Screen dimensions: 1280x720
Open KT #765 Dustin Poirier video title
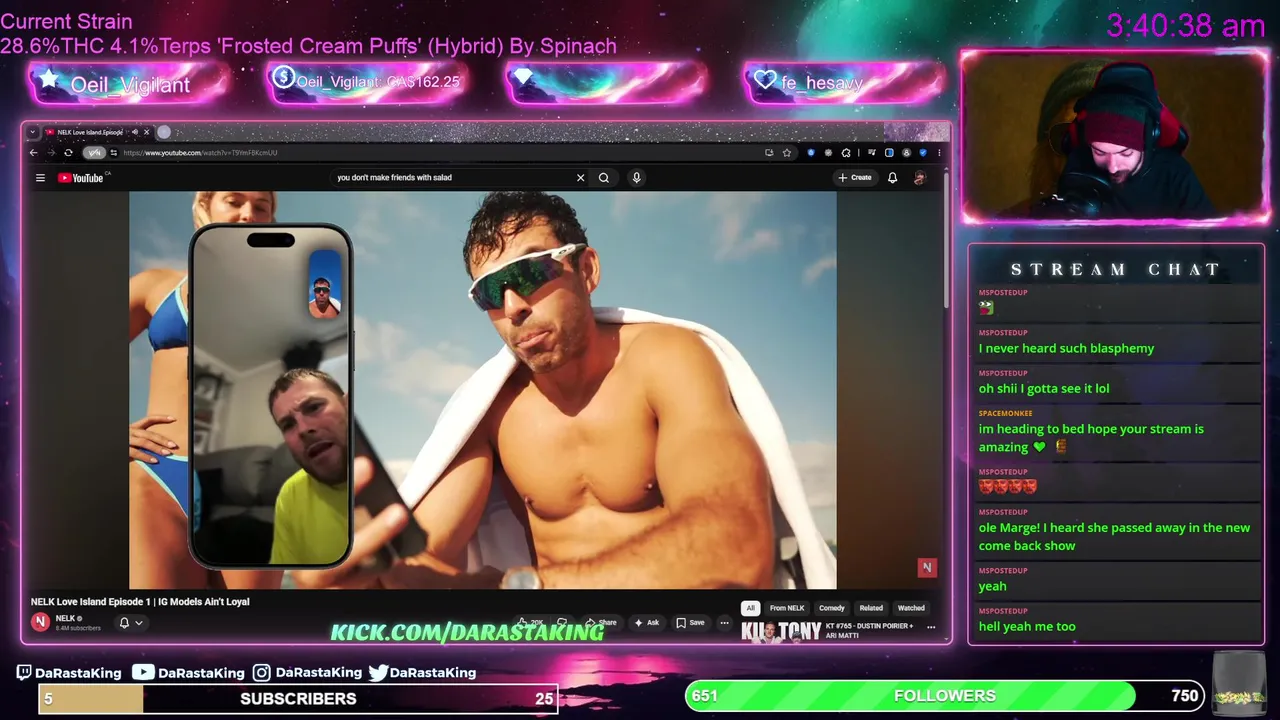(869, 630)
